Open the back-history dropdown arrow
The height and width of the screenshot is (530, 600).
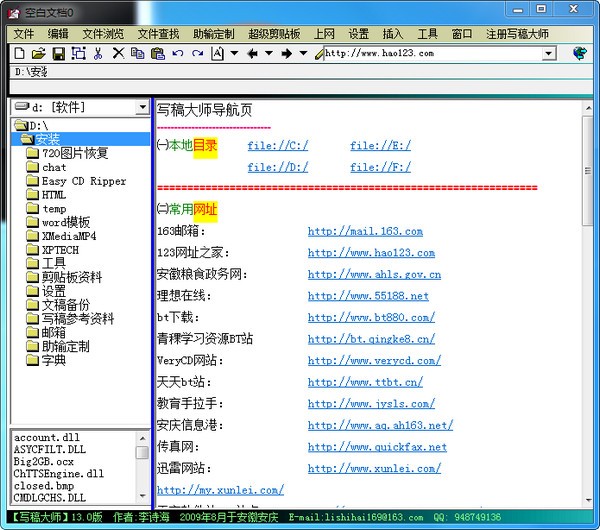coord(269,53)
